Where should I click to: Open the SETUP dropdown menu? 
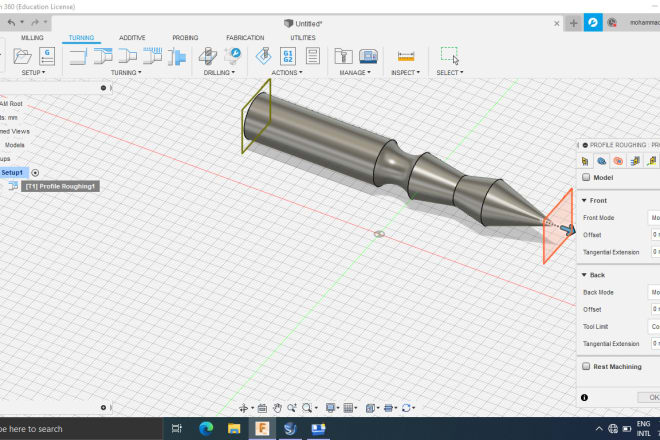(x=33, y=72)
